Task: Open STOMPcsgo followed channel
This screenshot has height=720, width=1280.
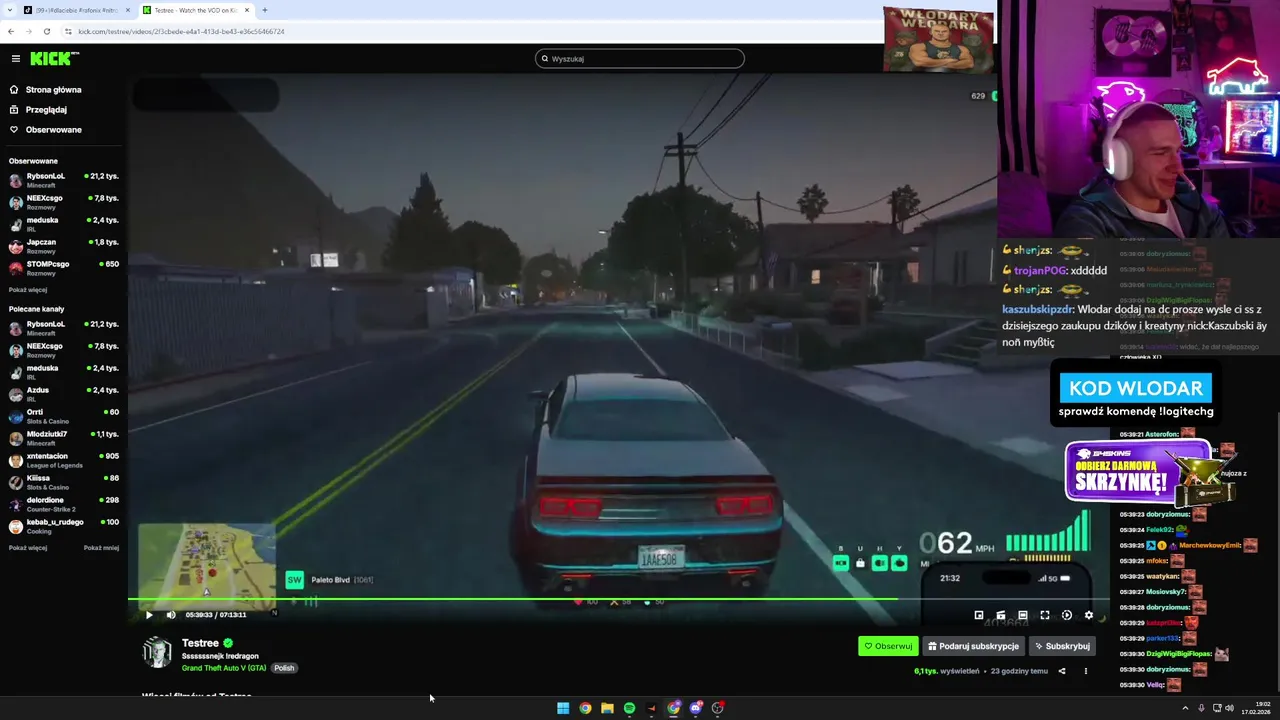Action: pyautogui.click(x=63, y=268)
